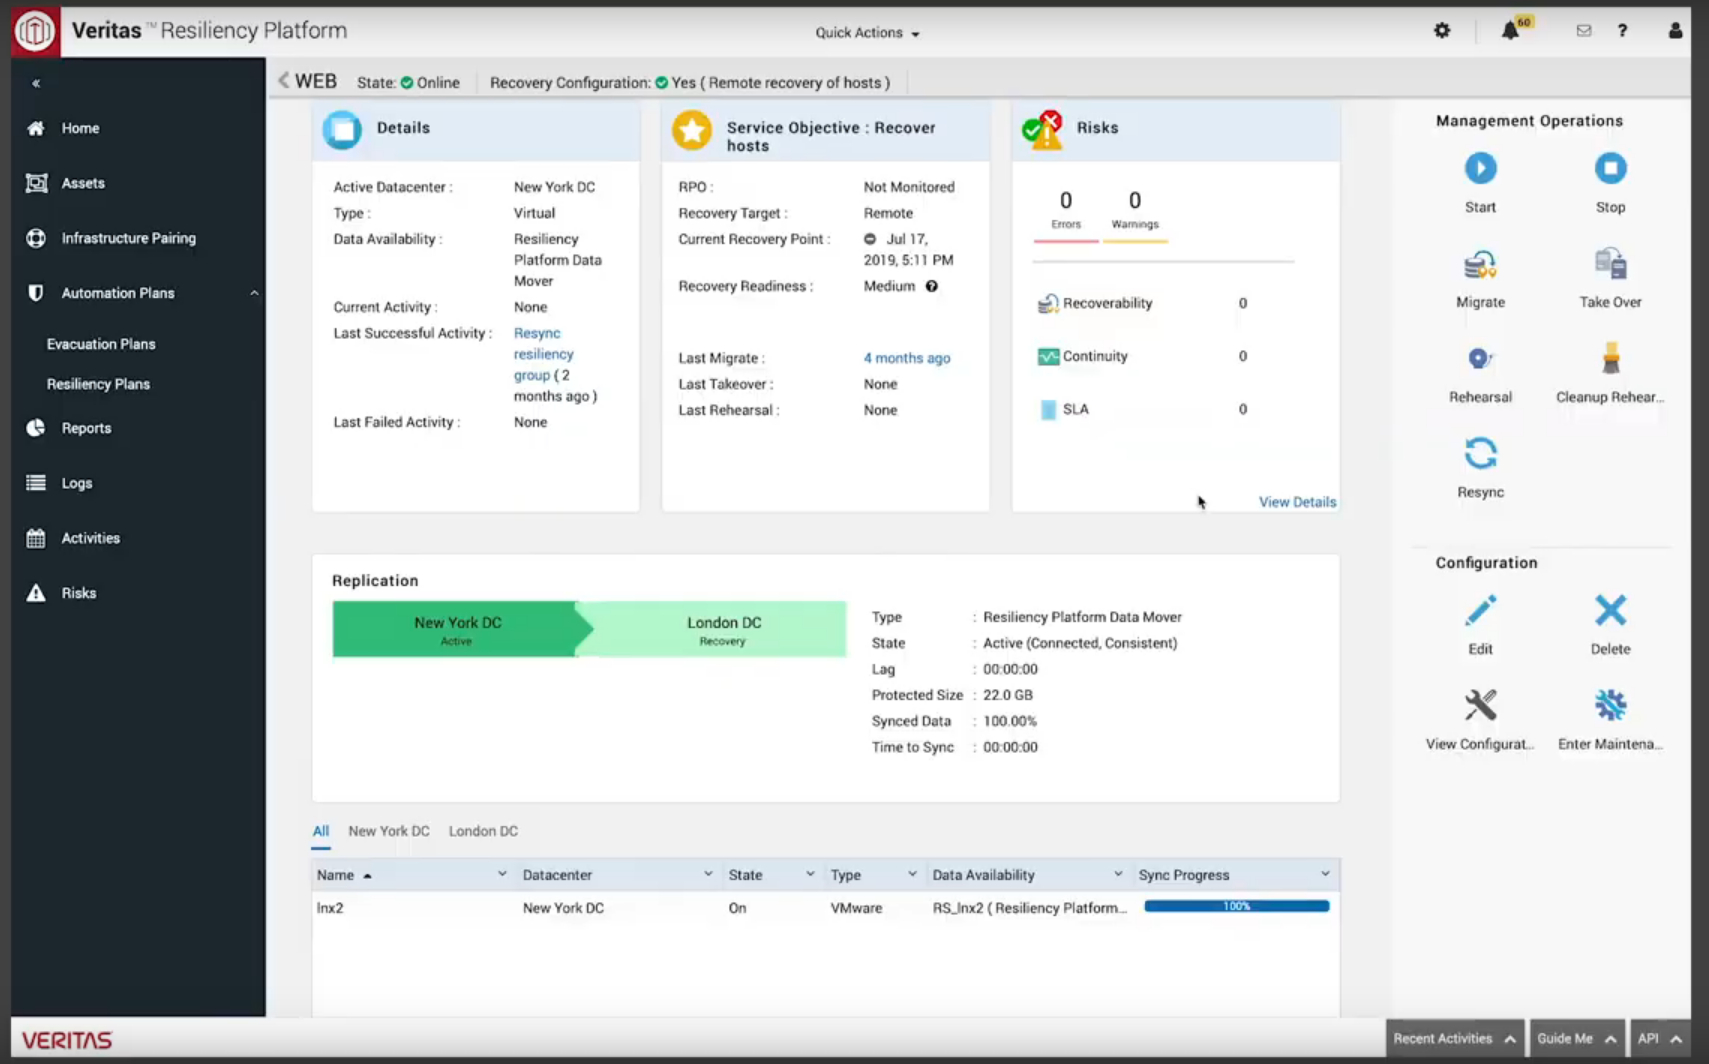Click the 'RS_lnx2' data availability cell
The height and width of the screenshot is (1064, 1709).
pos(1029,908)
